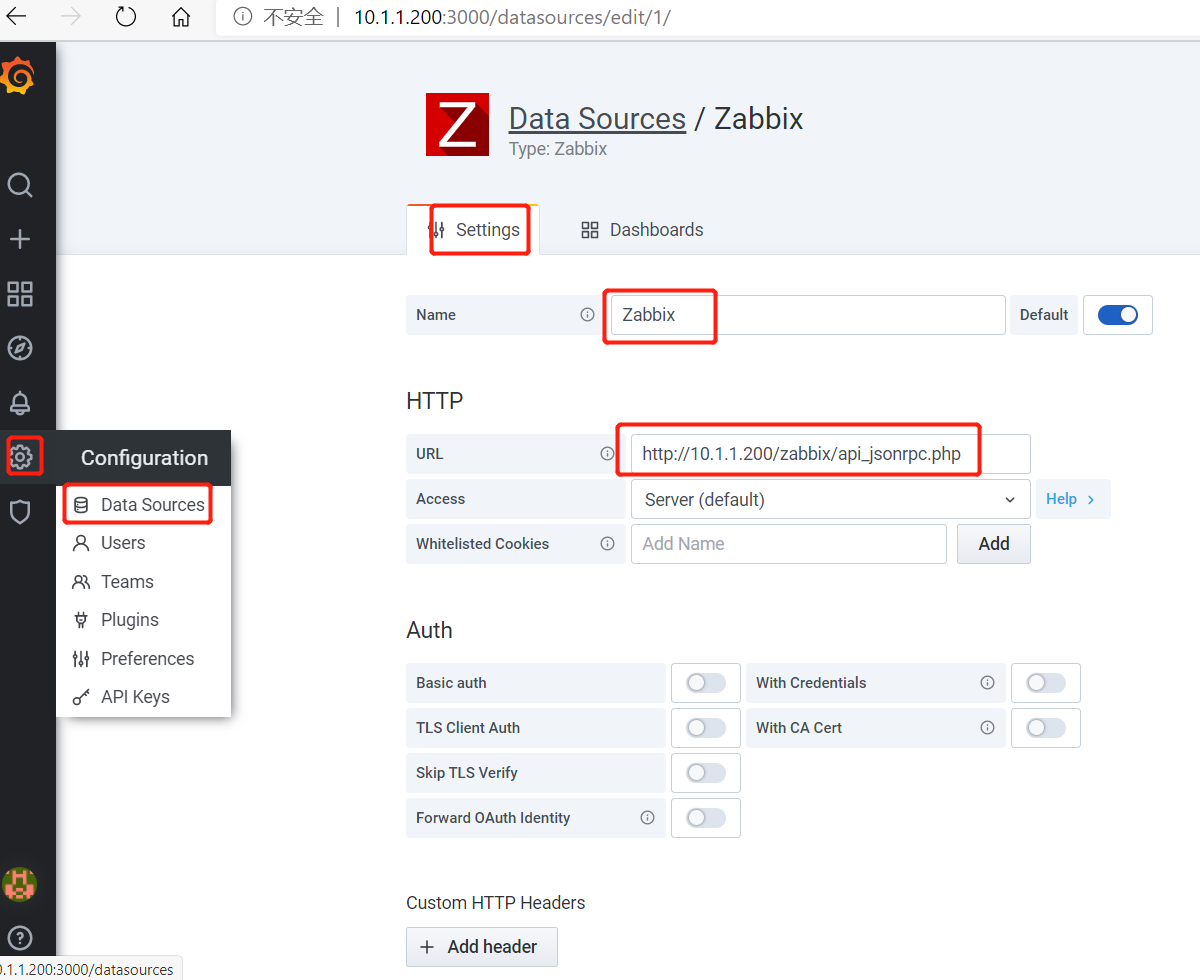The width and height of the screenshot is (1200, 980).
Task: Click the Type: Zabbix subtitle text
Action: (558, 149)
